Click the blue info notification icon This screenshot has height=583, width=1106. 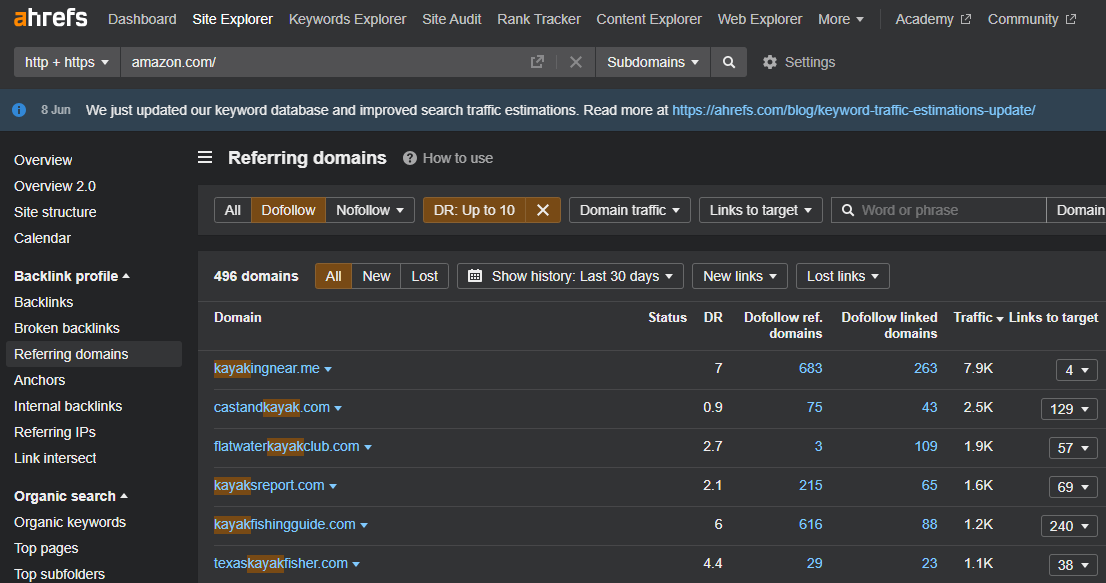coord(19,110)
